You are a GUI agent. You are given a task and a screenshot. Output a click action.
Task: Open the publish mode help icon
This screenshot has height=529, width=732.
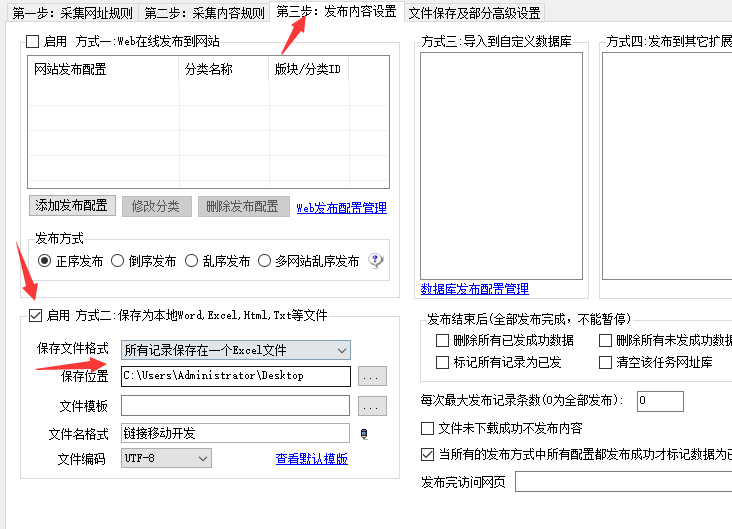pyautogui.click(x=376, y=261)
